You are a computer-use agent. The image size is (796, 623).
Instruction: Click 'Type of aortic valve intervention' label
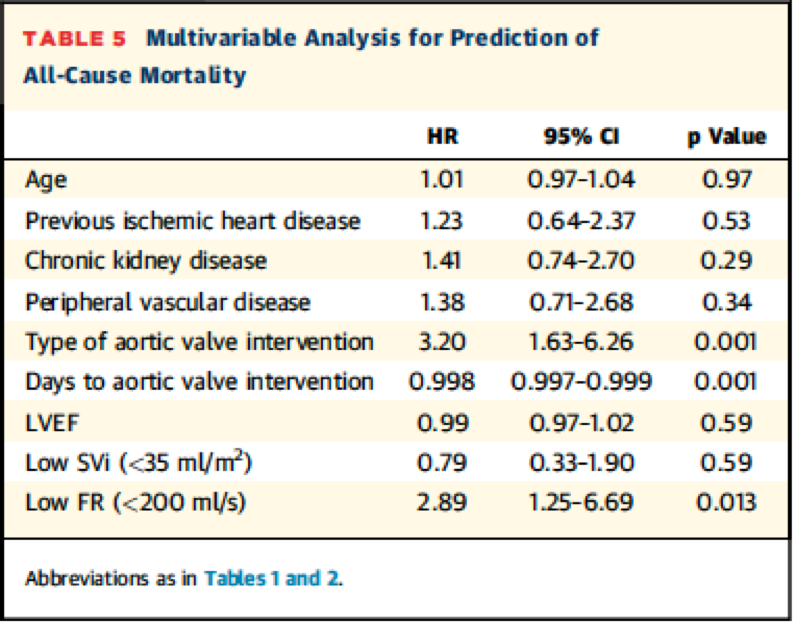(200, 341)
